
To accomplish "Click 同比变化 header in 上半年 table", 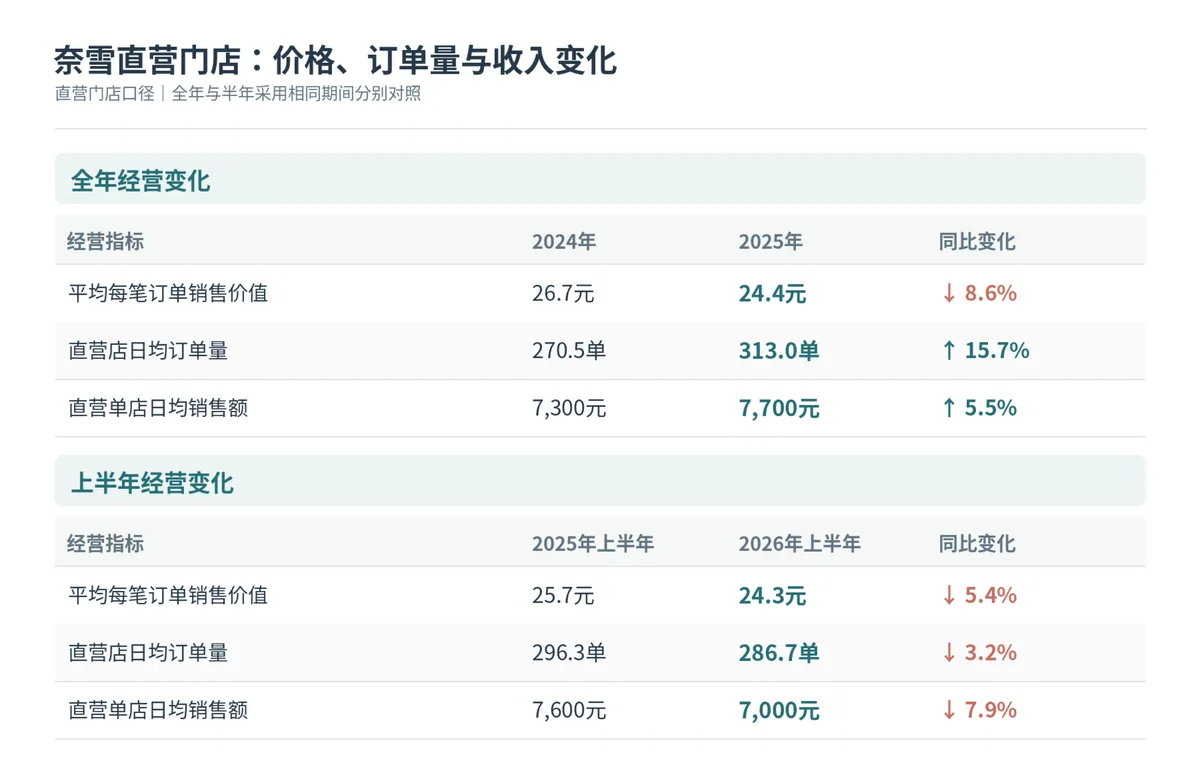I will click(977, 544).
